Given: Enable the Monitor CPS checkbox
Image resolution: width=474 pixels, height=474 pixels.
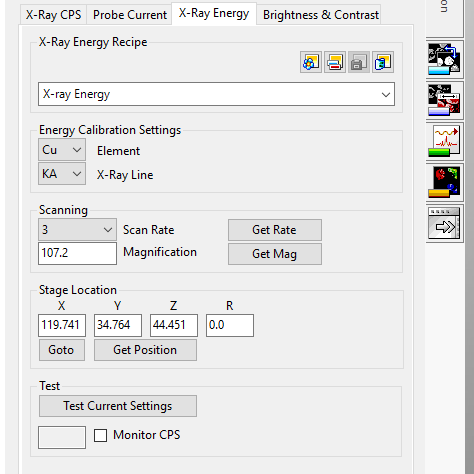Looking at the screenshot, I should tap(100, 435).
